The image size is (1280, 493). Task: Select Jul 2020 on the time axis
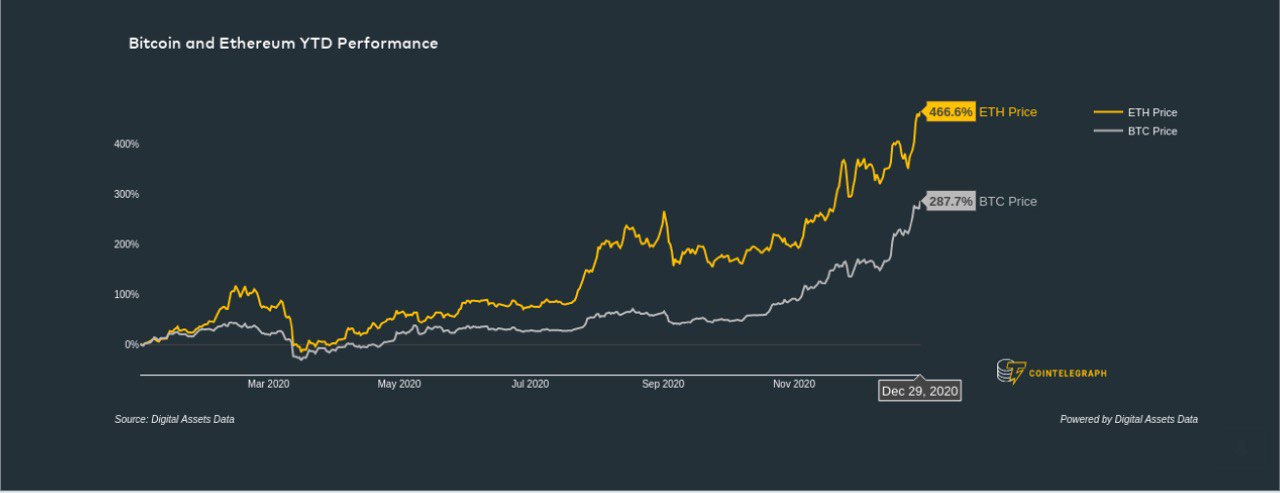click(x=530, y=383)
